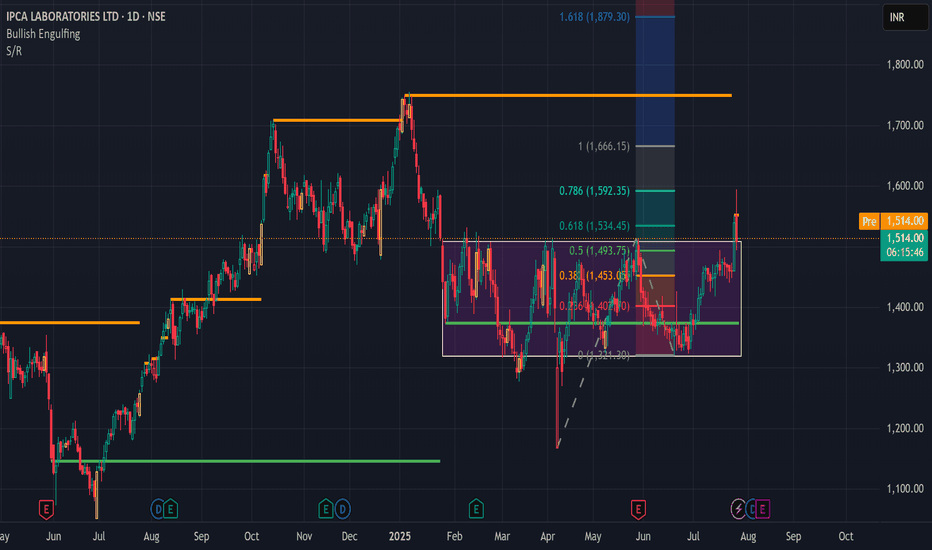The image size is (932, 550).
Task: Open the red earnings marker near Jun 2024
Action: click(x=46, y=509)
